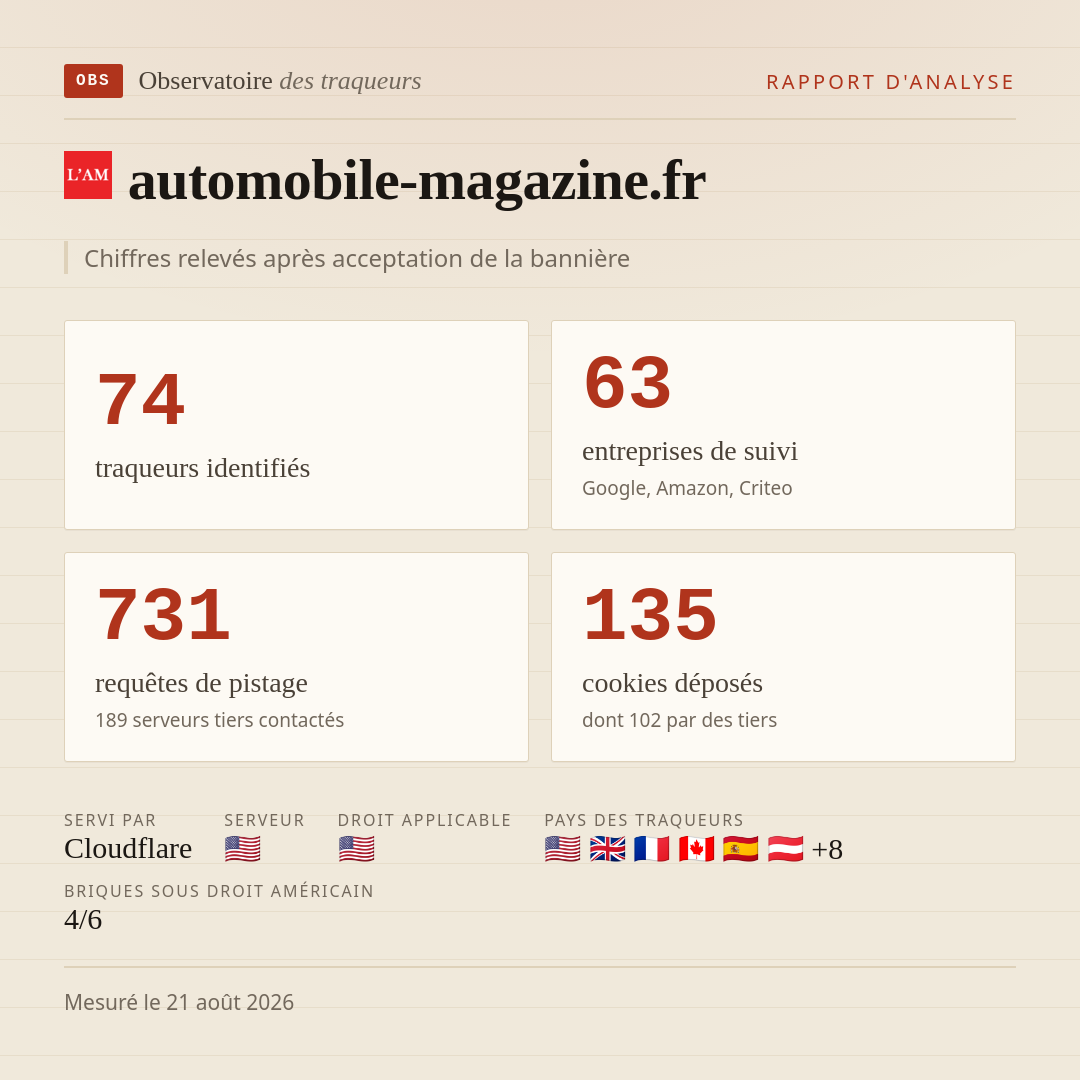Click the Rapport d'analyse label
1080x1080 pixels.
point(891,82)
